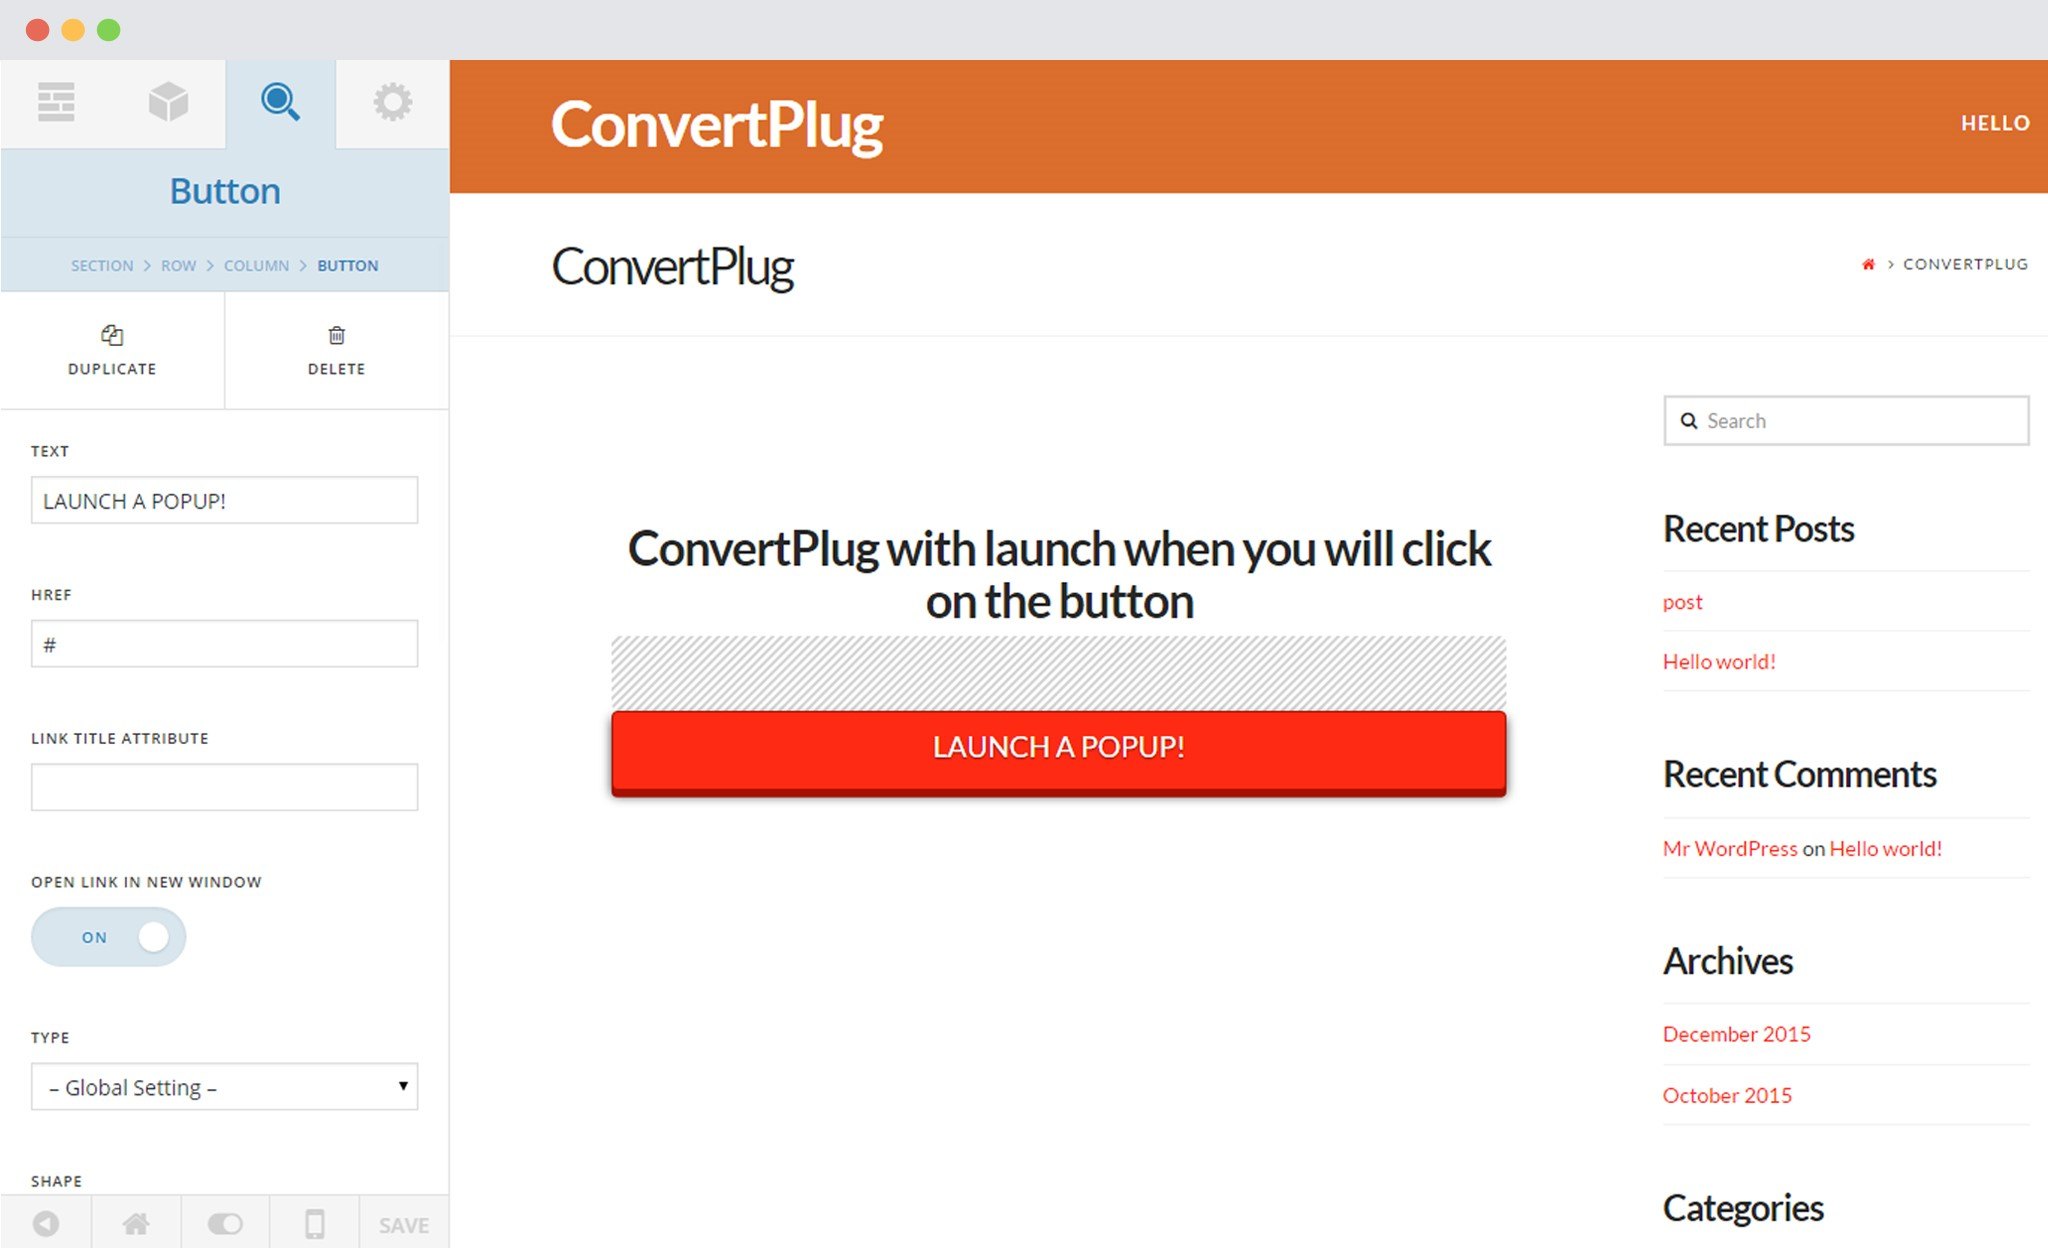The width and height of the screenshot is (2048, 1248).
Task: Click the Duplicate button icon
Action: [111, 335]
